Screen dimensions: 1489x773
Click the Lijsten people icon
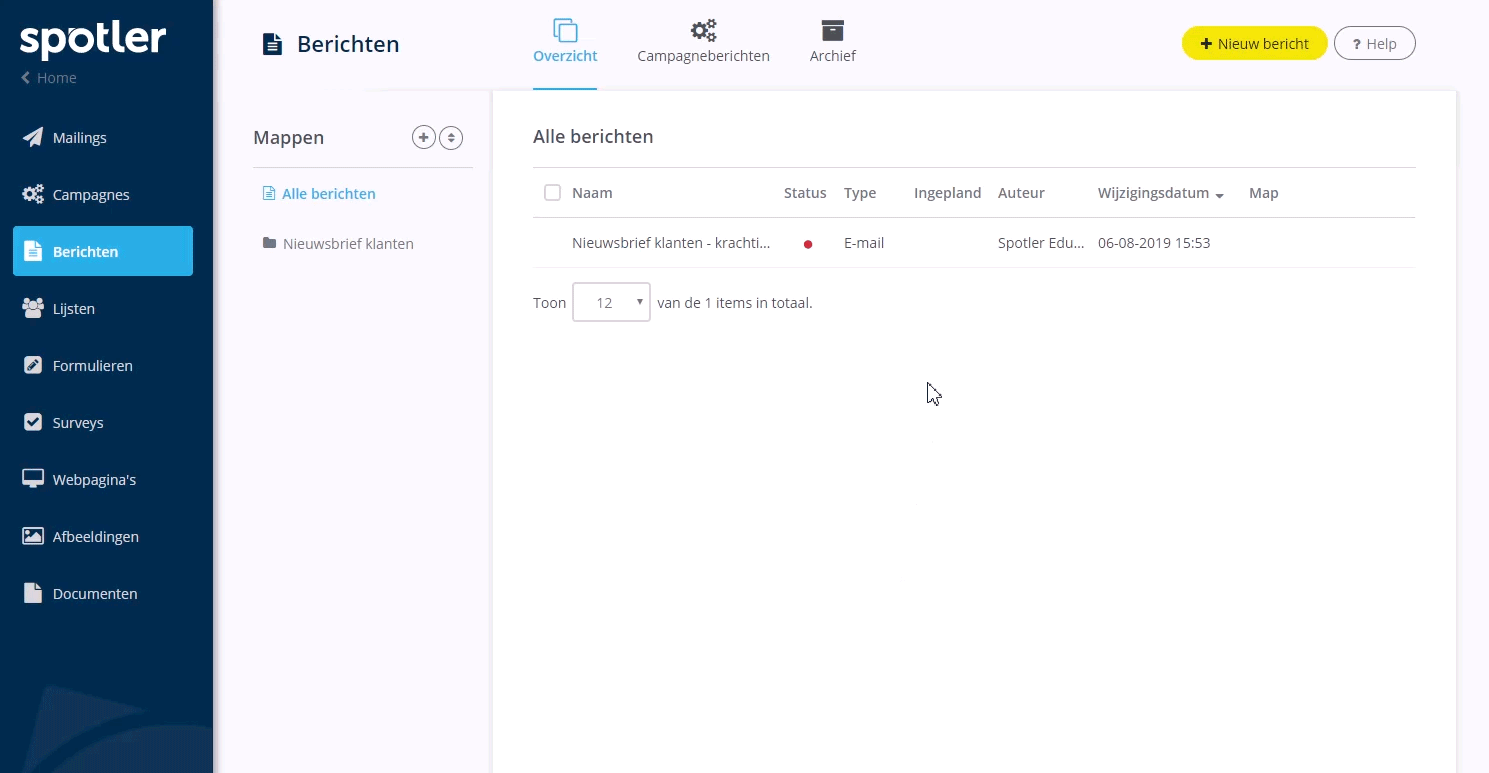click(33, 308)
